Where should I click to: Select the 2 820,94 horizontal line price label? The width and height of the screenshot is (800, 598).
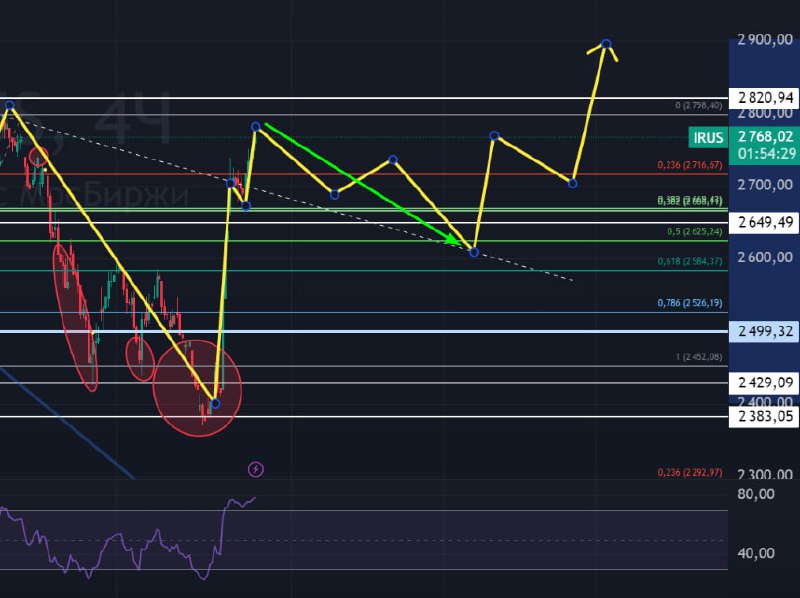click(x=764, y=97)
